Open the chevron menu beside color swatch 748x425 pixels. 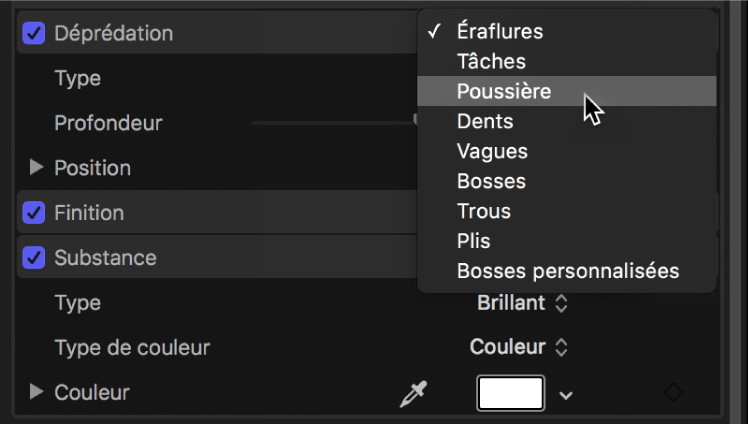[566, 395]
